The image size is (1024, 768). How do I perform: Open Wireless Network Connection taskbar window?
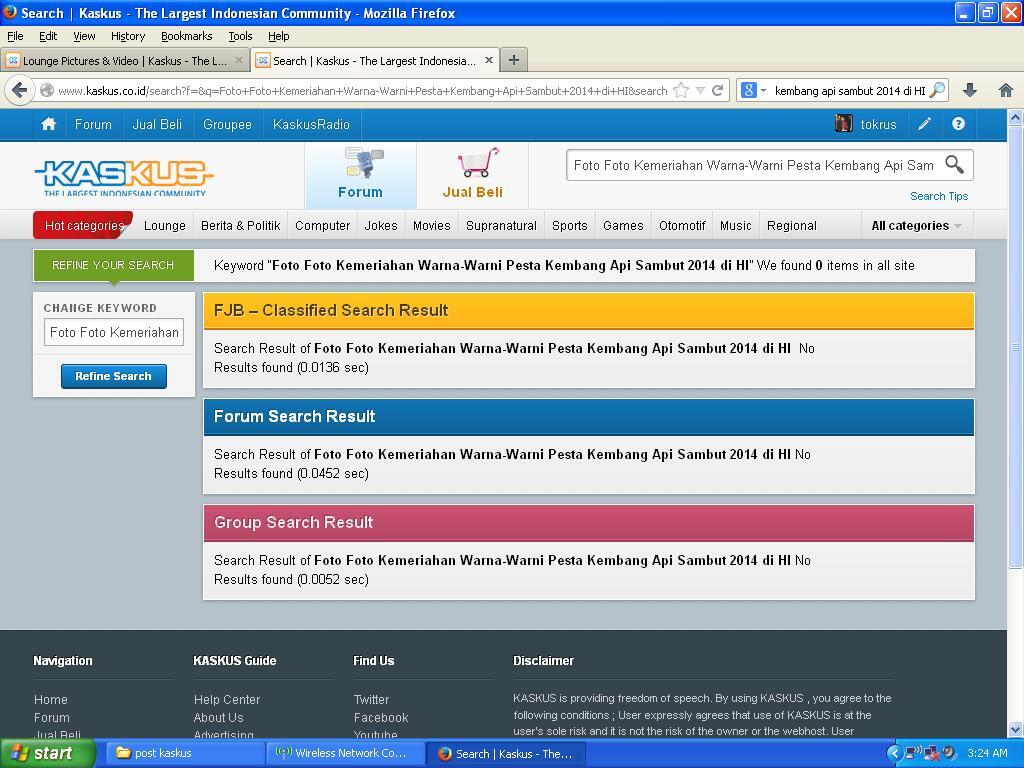[x=346, y=754]
